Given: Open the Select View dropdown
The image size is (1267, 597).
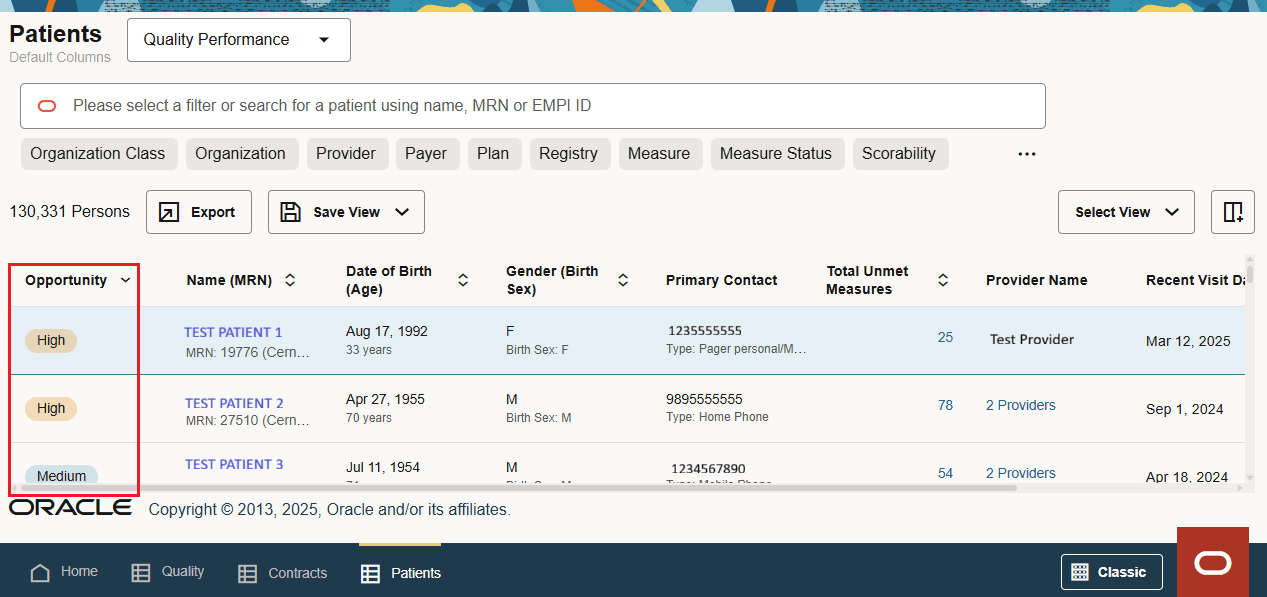Looking at the screenshot, I should point(1125,212).
